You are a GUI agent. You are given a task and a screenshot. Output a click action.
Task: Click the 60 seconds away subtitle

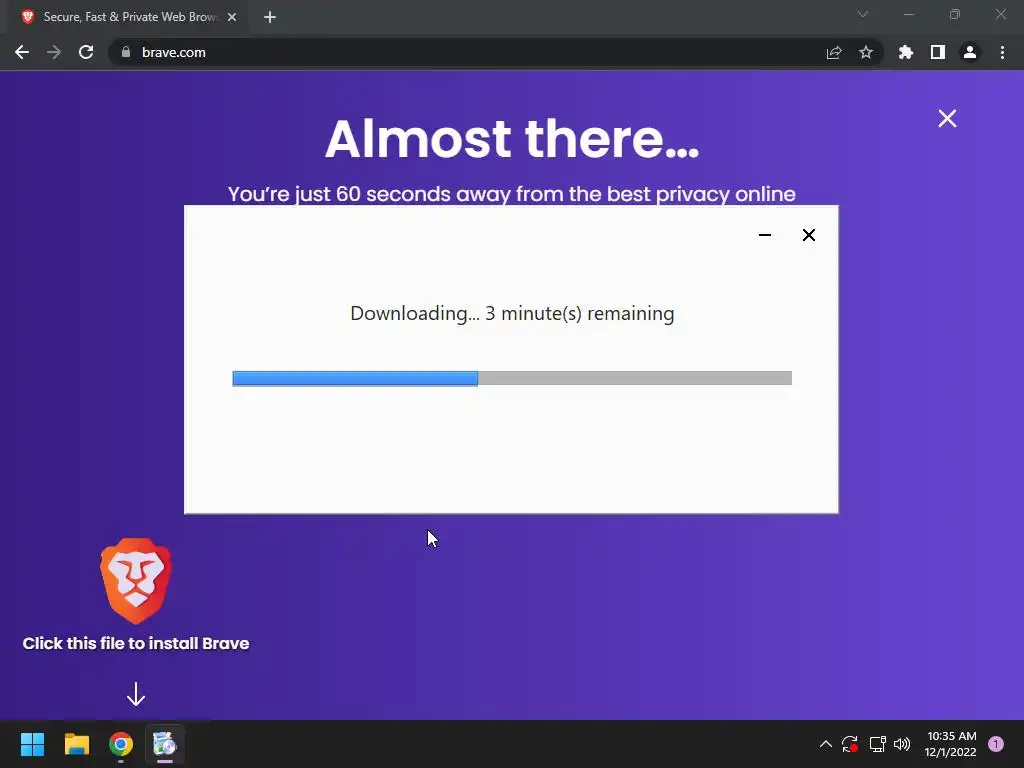(x=512, y=194)
